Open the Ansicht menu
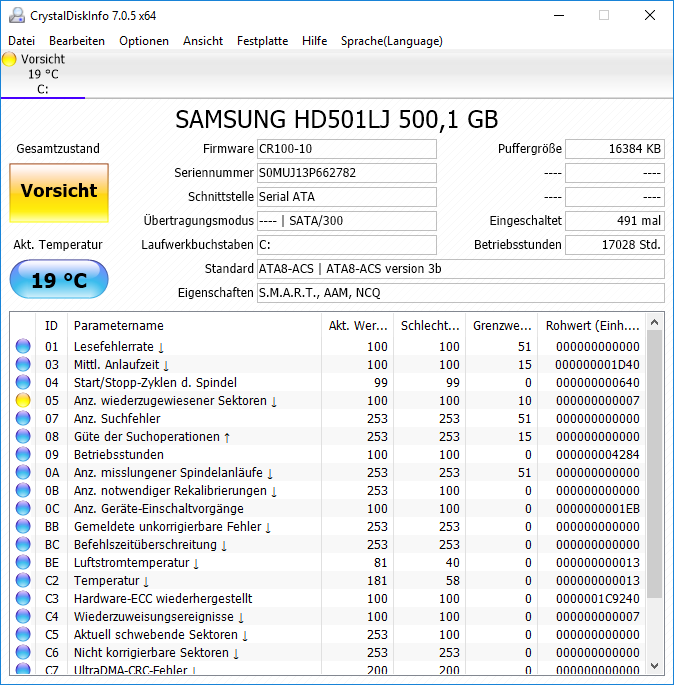The height and width of the screenshot is (685, 674). [x=203, y=41]
